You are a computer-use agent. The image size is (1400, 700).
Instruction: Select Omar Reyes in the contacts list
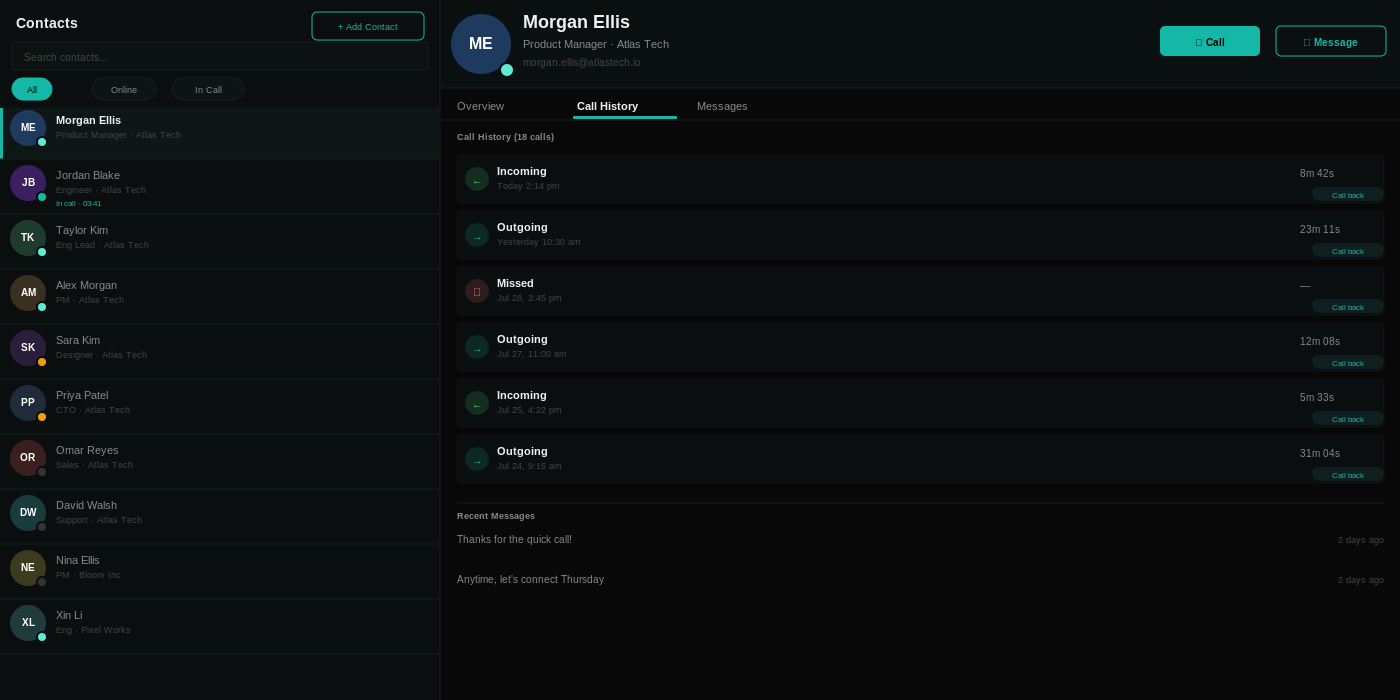220,462
